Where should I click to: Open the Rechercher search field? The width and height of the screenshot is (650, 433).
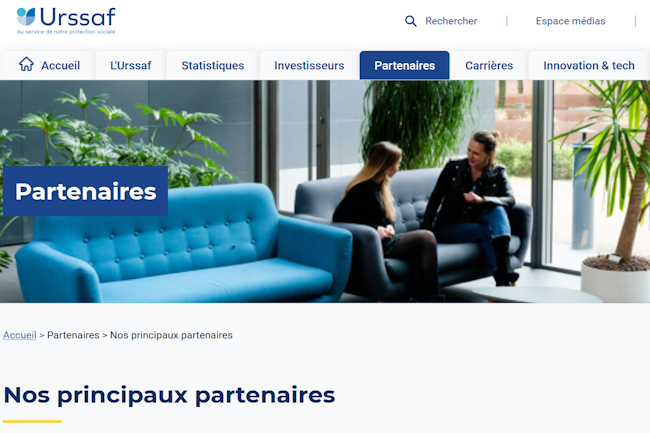pos(441,21)
